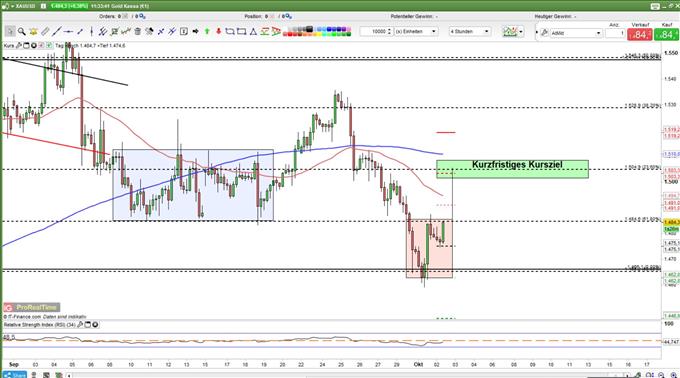Click Orders search magnifier icon
The height and width of the screenshot is (378, 680).
[142, 16]
